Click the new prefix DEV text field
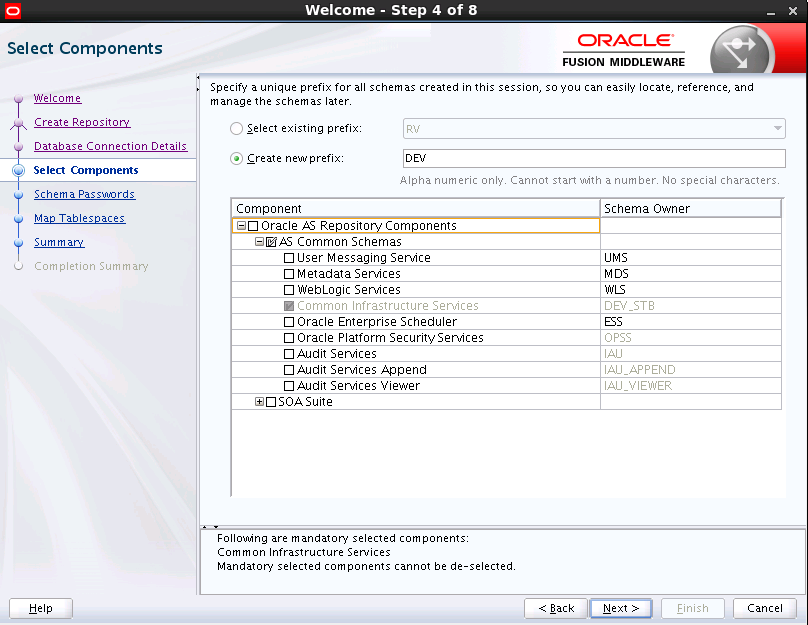 (x=594, y=158)
